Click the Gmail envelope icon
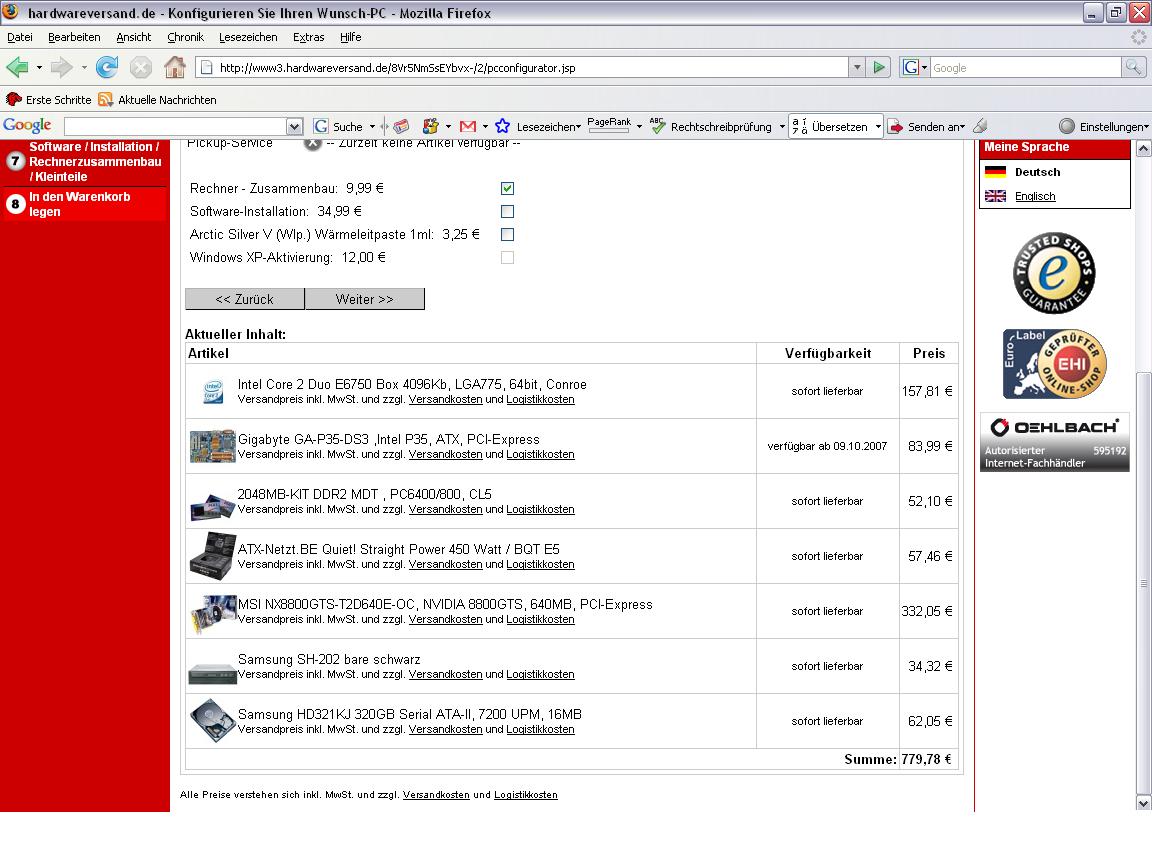 [468, 126]
